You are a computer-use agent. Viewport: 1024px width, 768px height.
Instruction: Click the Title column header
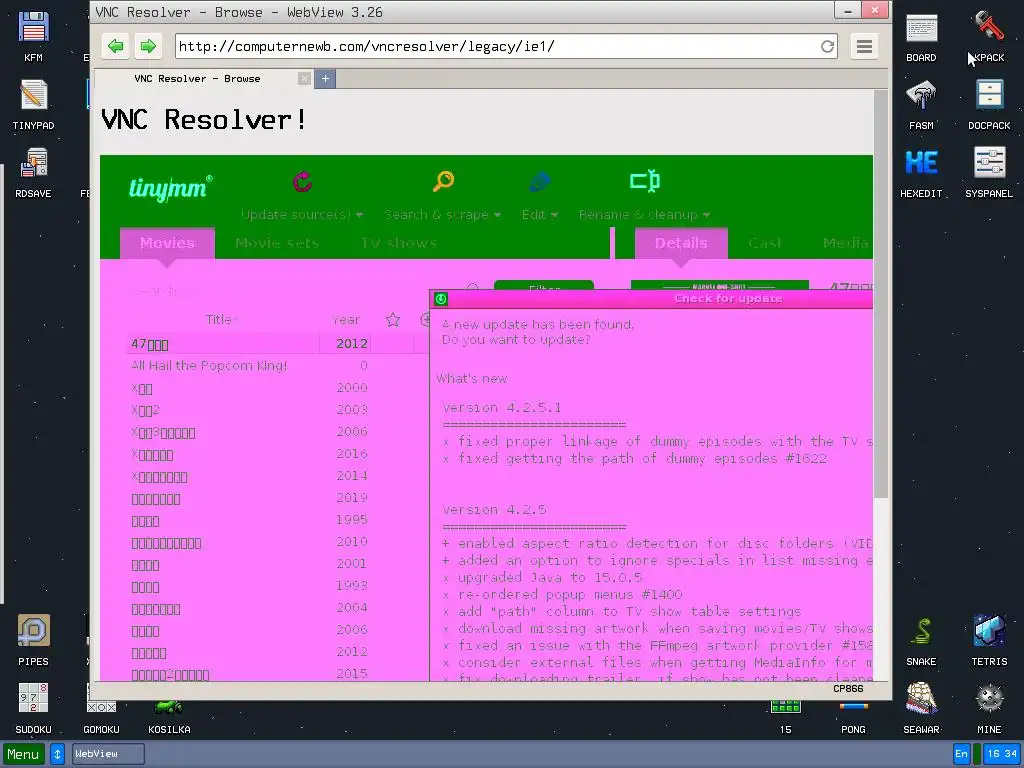pos(221,319)
